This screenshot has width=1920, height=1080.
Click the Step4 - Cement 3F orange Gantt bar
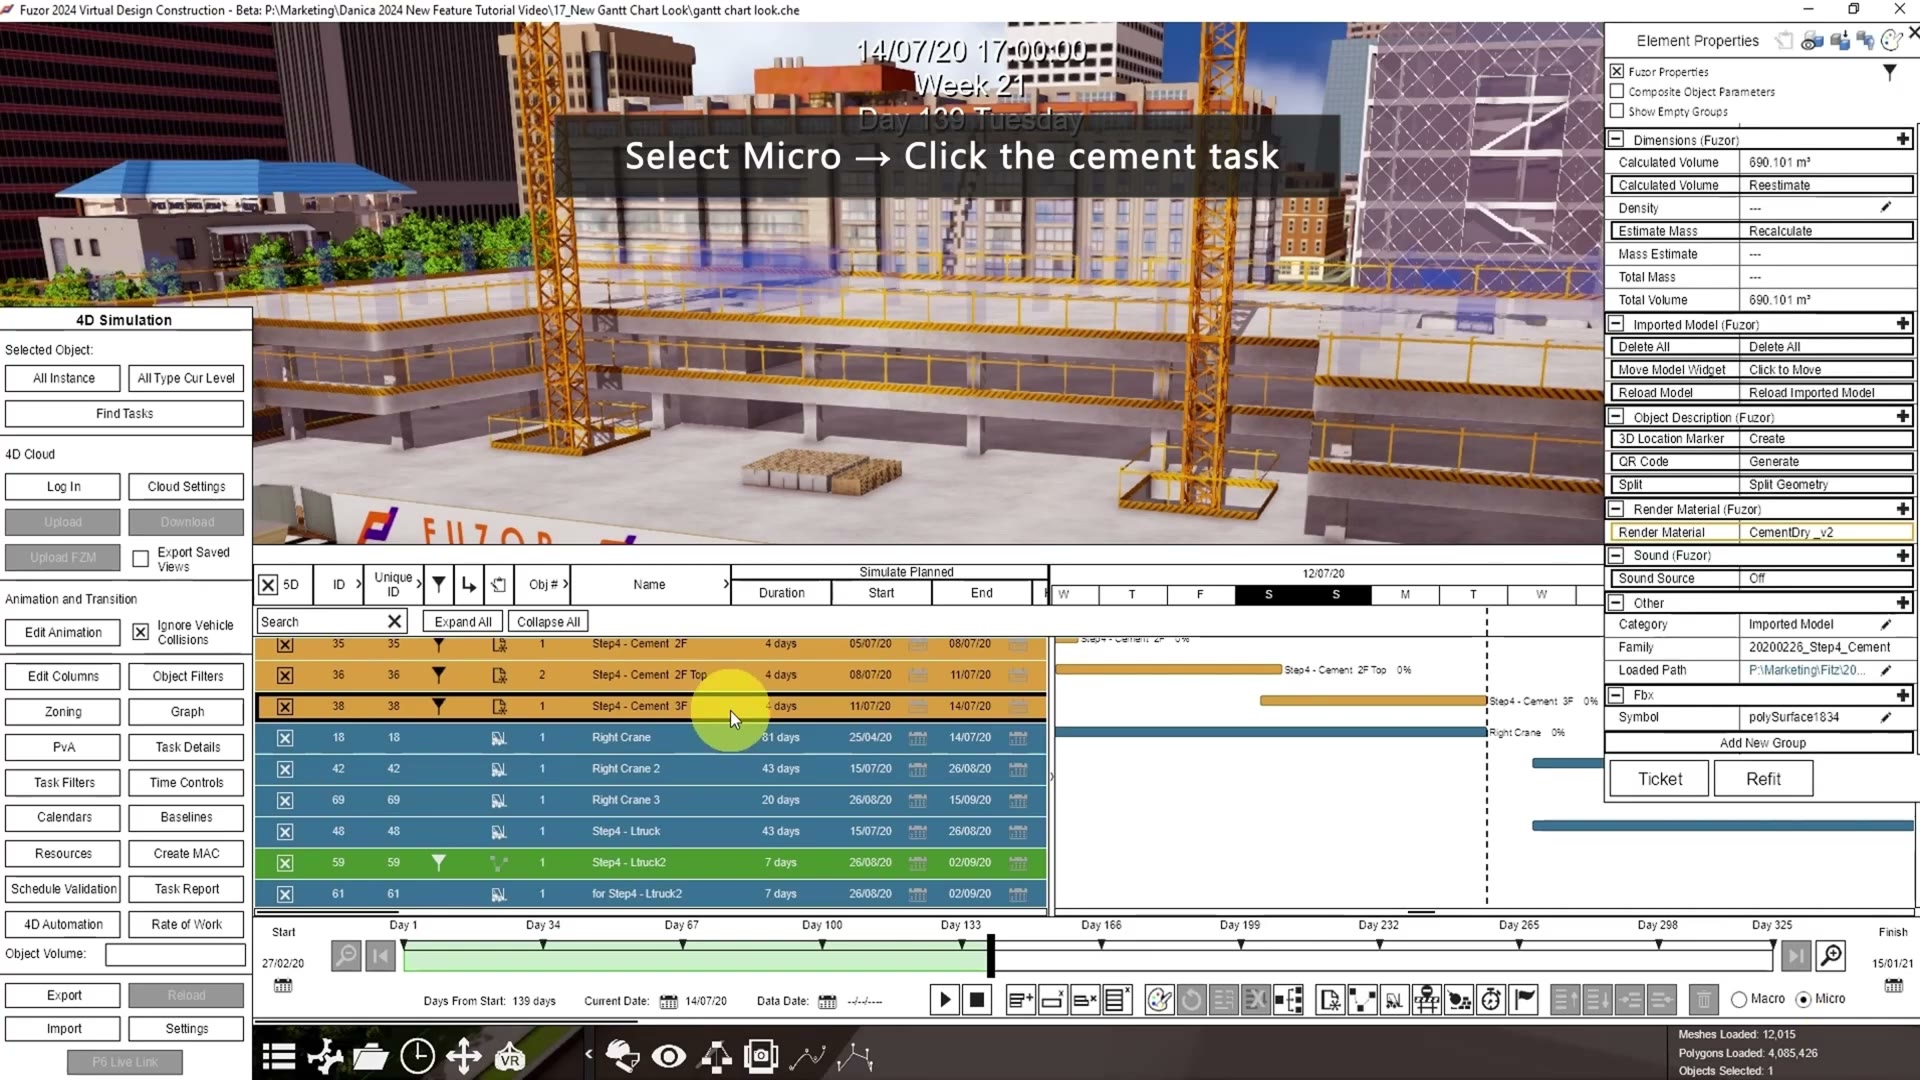click(x=1373, y=701)
